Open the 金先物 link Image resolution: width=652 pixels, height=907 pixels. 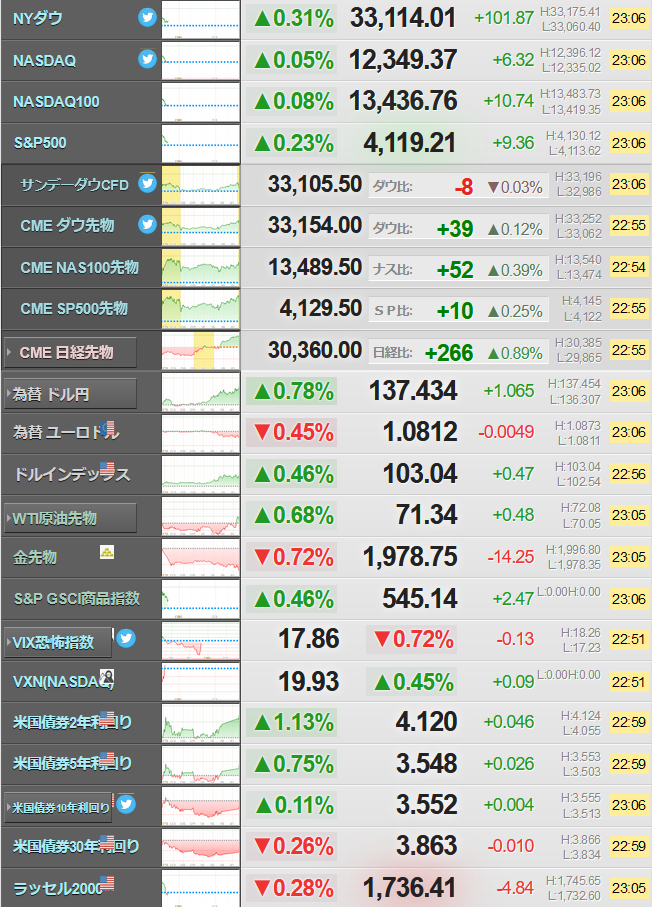click(x=35, y=557)
